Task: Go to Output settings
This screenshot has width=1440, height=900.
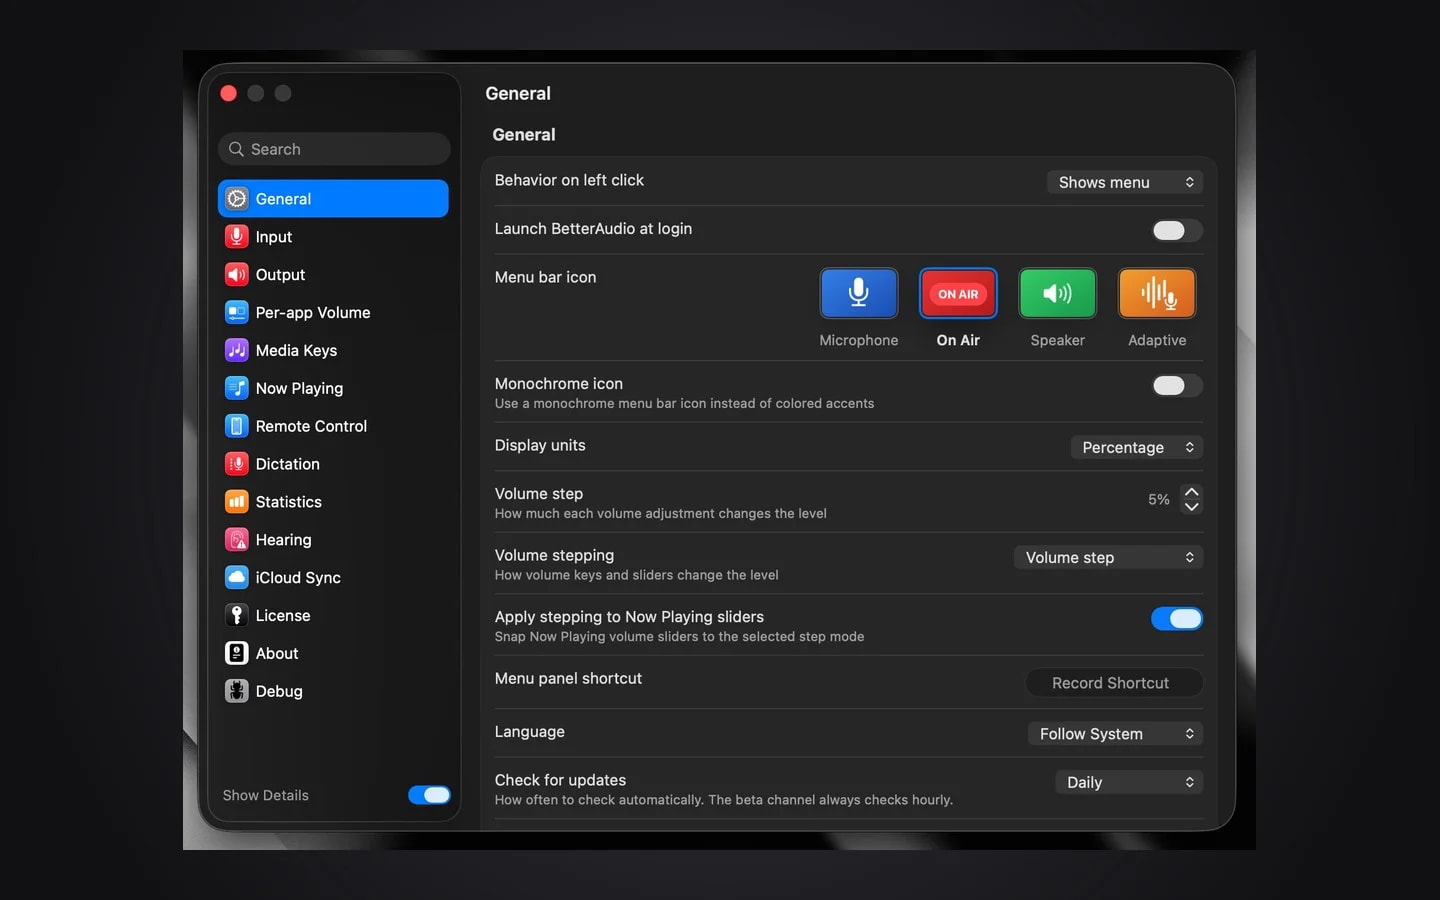Action: tap(333, 275)
